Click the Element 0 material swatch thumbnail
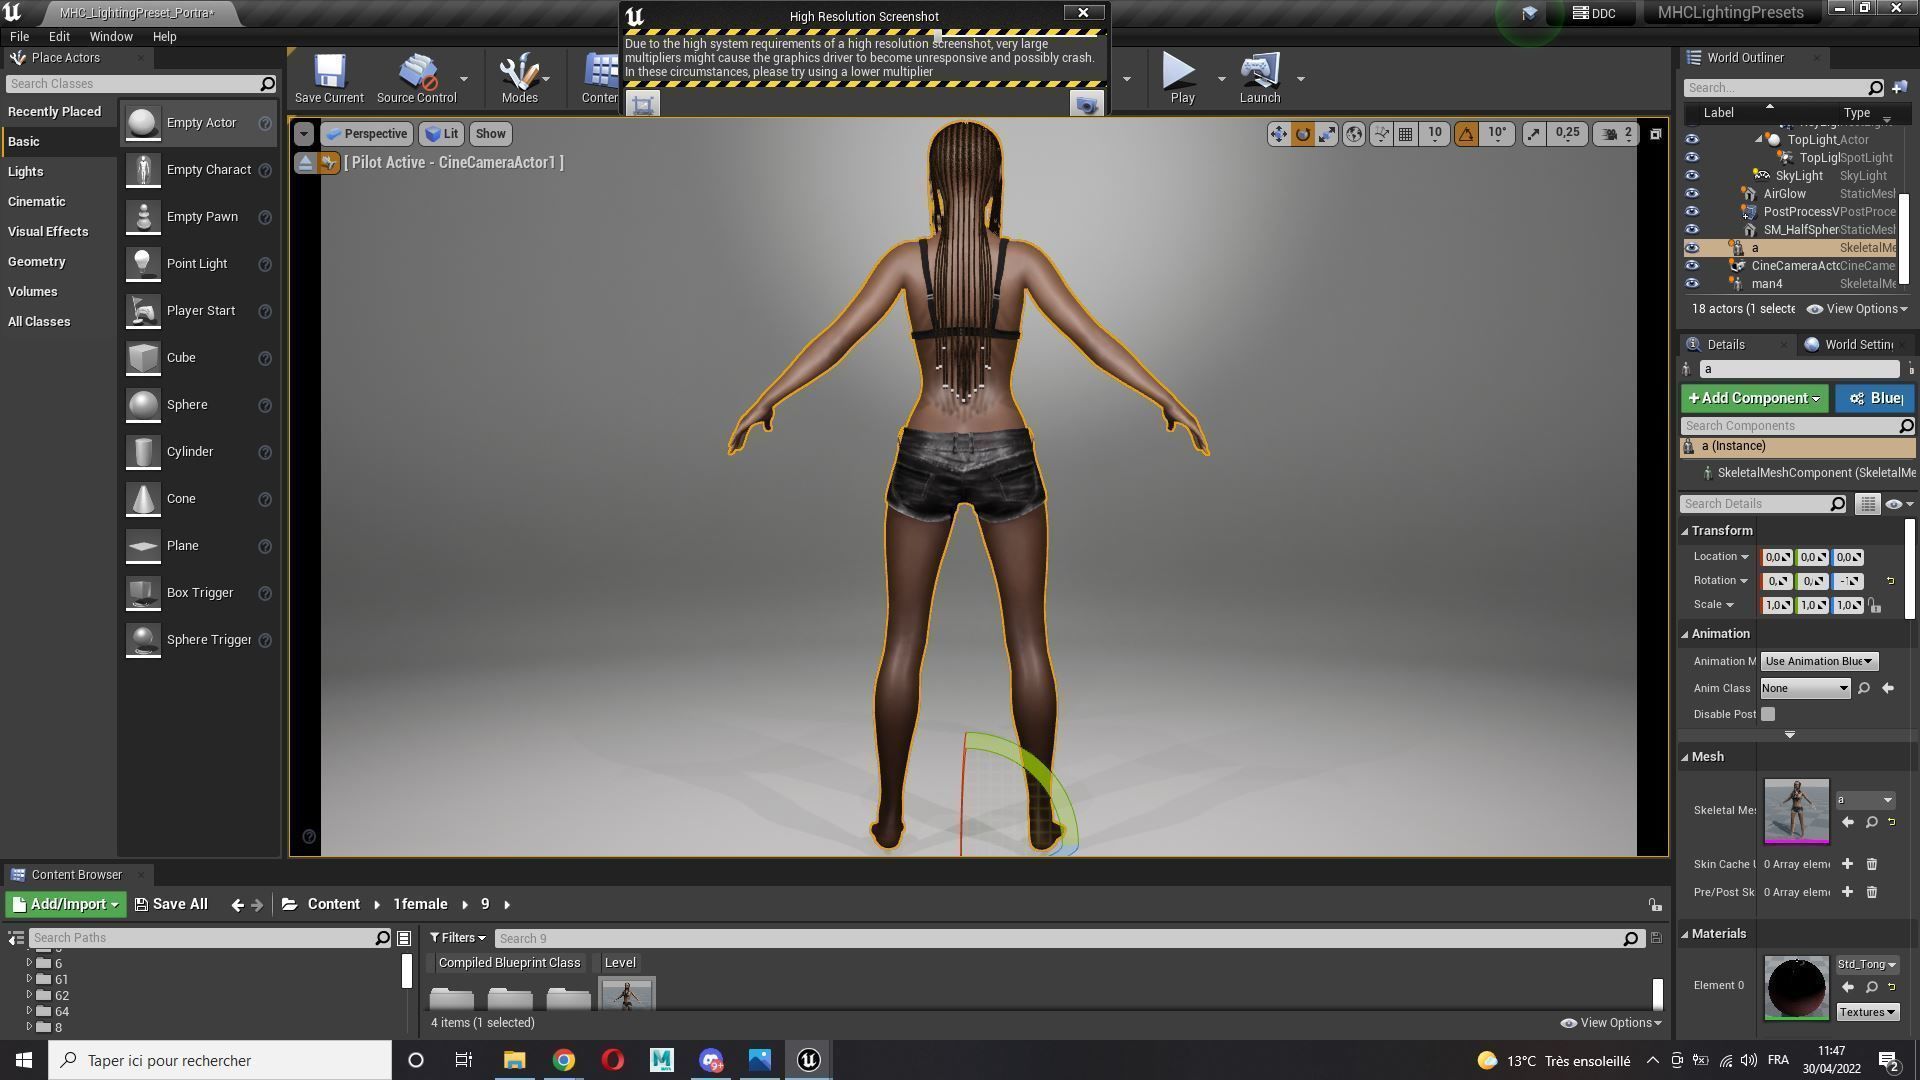 (x=1796, y=987)
